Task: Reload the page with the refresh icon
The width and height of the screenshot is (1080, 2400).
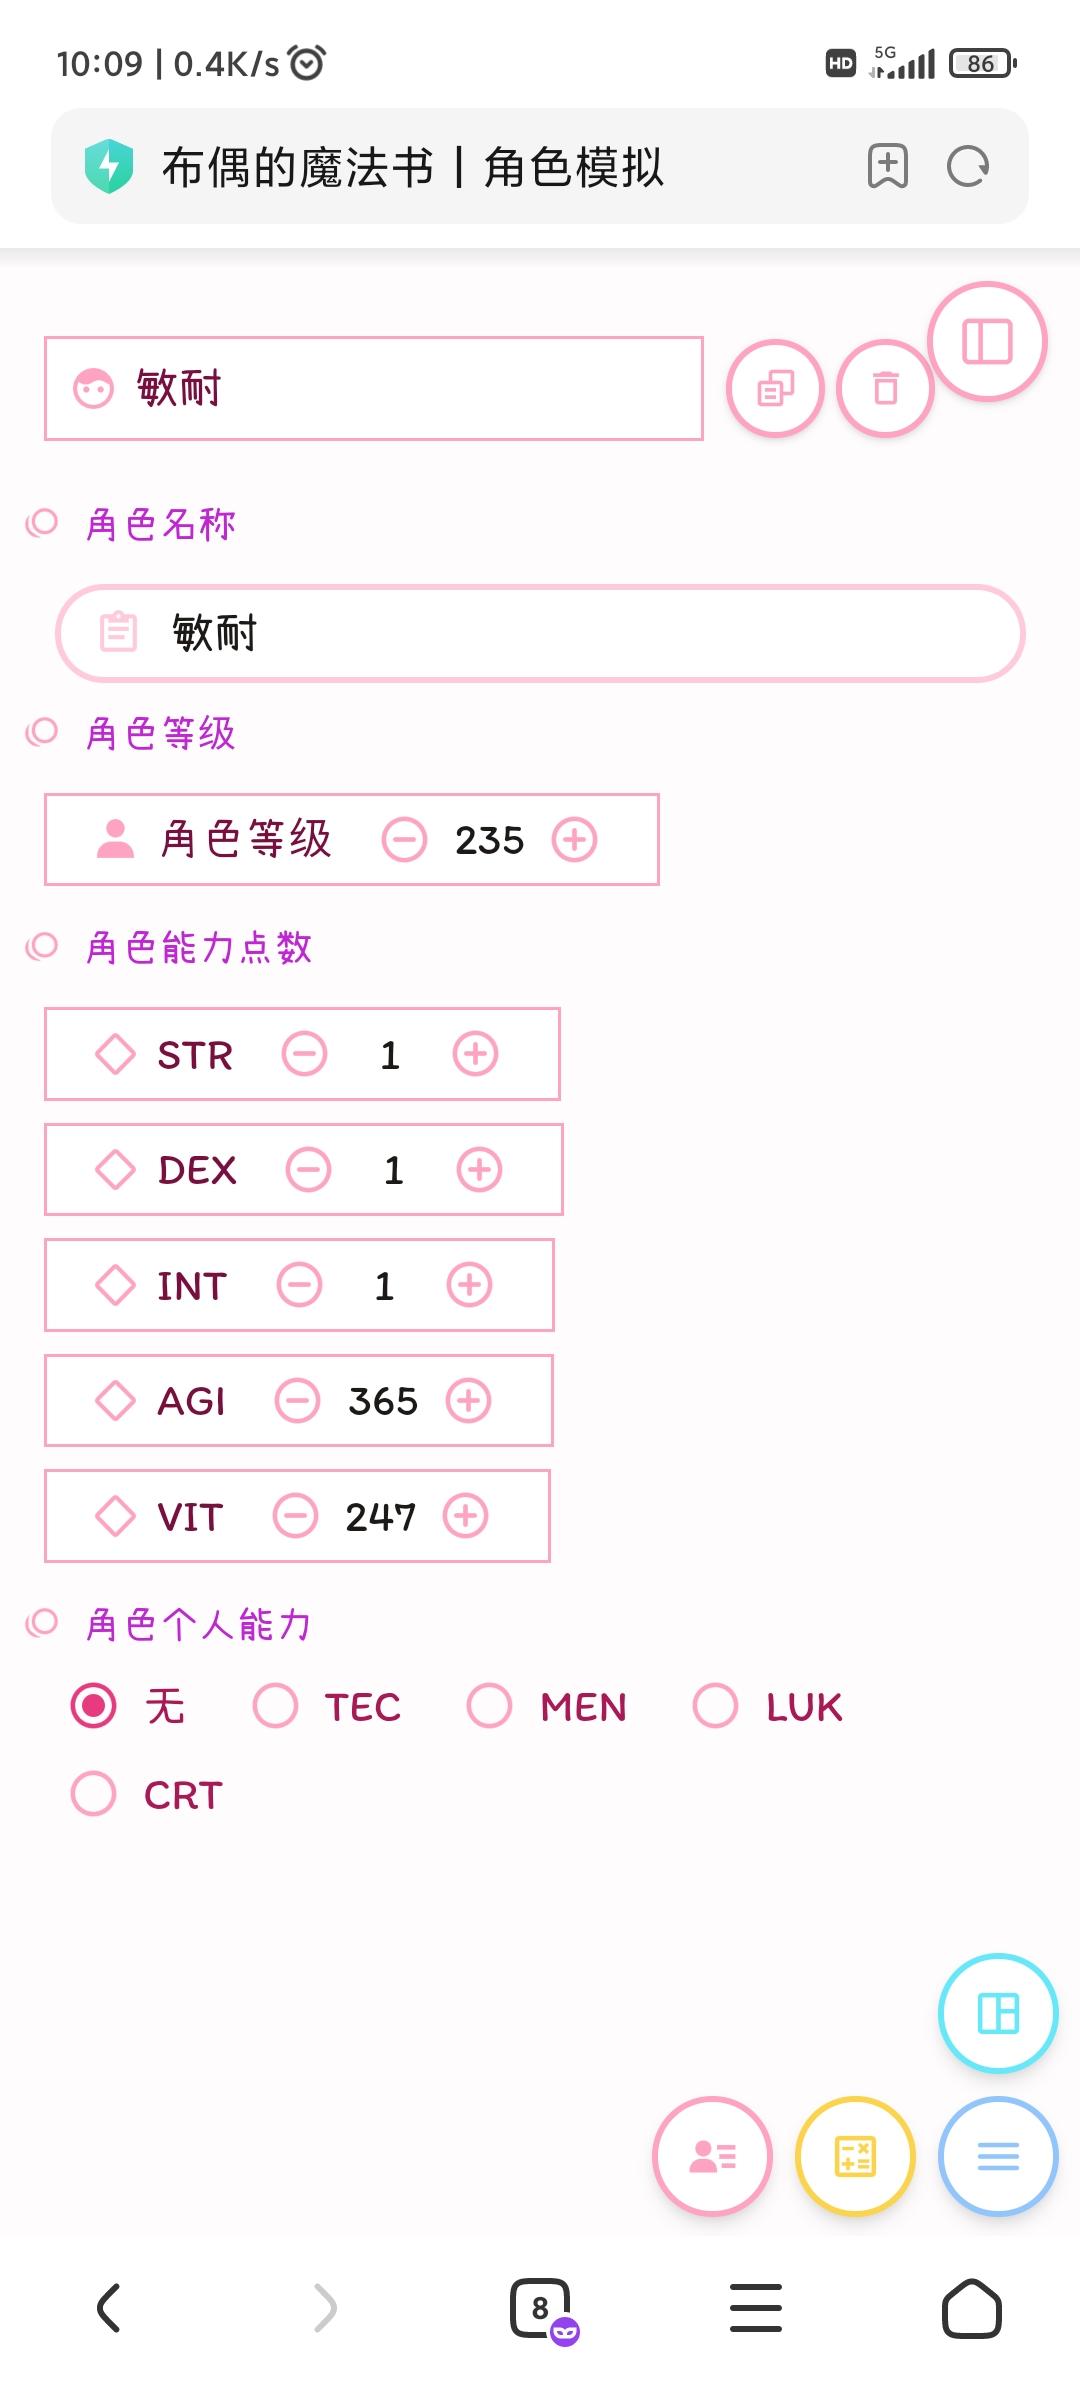Action: coord(968,166)
